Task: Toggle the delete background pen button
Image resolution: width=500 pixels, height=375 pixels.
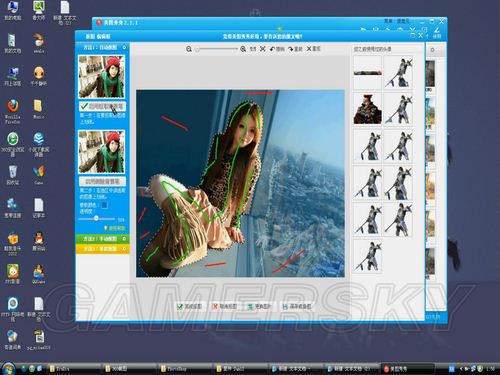Action: coord(102,181)
